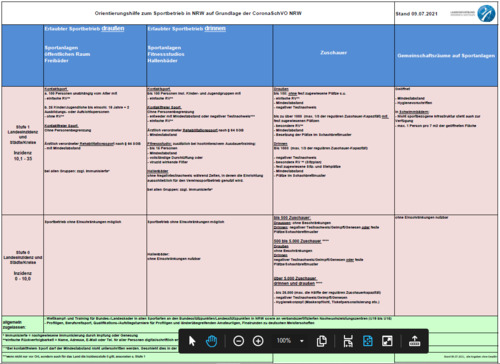The width and height of the screenshot is (500, 364).
Task: Select the arrow selection tool
Action: [x=192, y=341]
